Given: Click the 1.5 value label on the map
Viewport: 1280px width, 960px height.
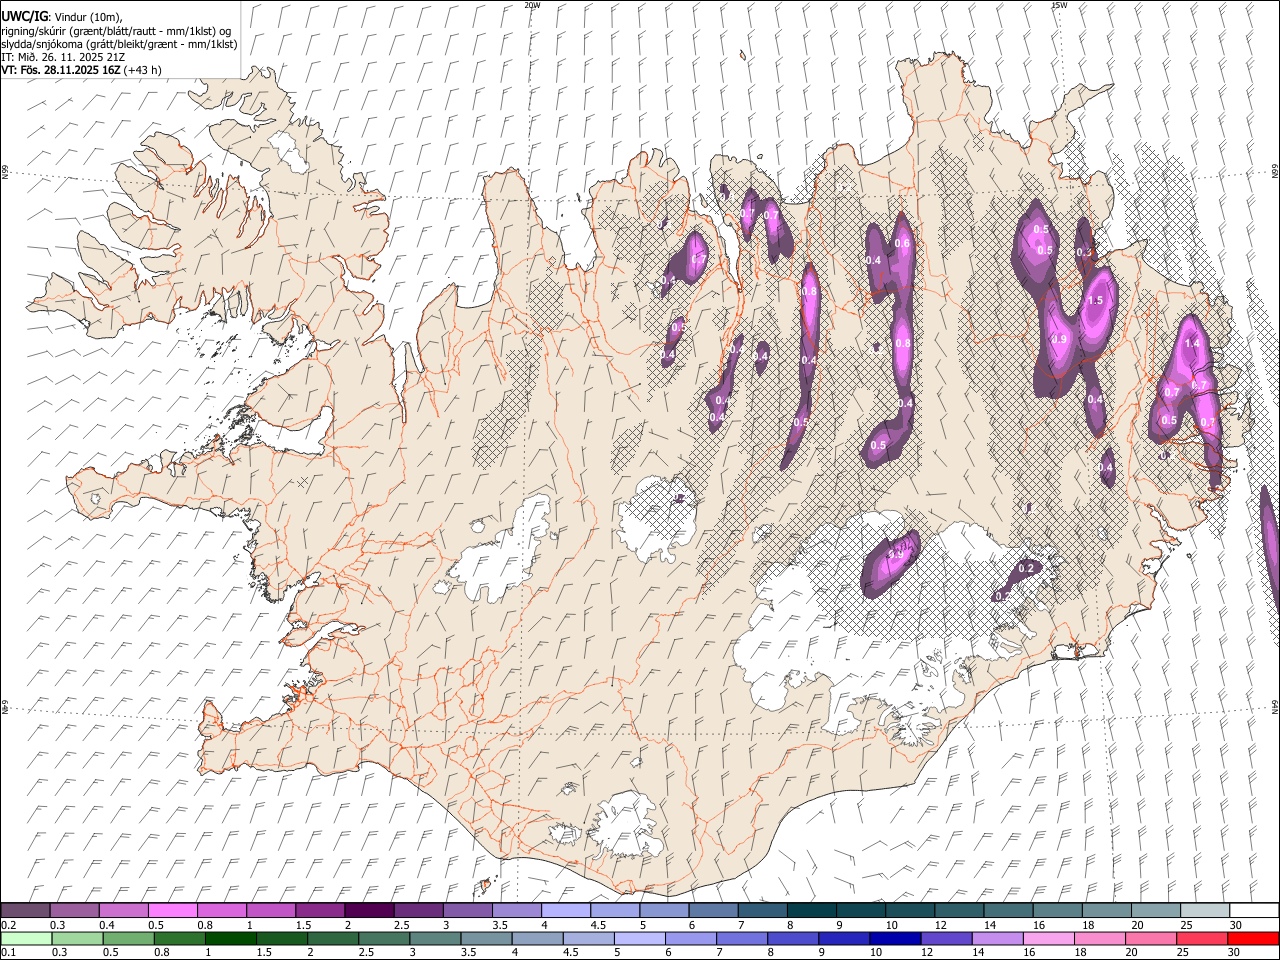Looking at the screenshot, I should pyautogui.click(x=1094, y=300).
